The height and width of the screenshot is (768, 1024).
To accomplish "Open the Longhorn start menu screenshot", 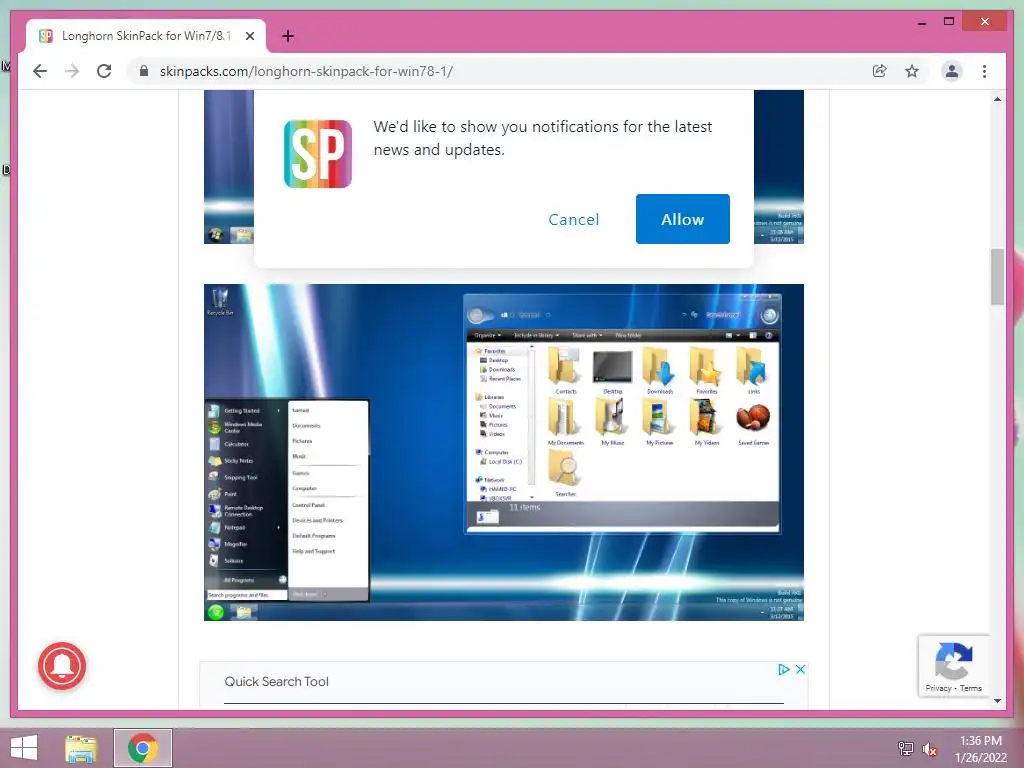I will click(x=504, y=452).
